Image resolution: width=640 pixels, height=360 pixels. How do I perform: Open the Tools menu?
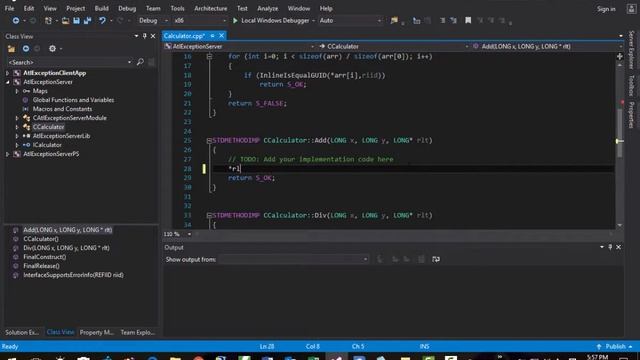pyautogui.click(x=177, y=8)
